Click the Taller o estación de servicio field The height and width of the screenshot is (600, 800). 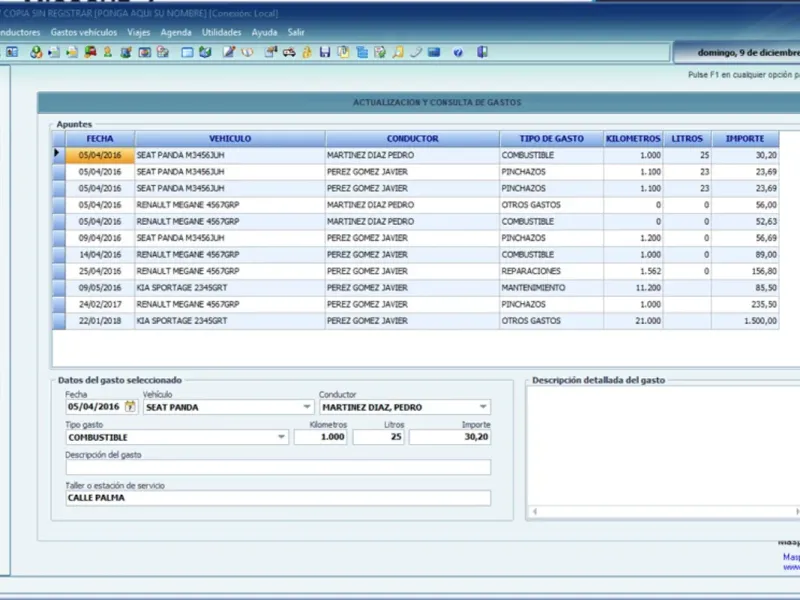click(277, 498)
